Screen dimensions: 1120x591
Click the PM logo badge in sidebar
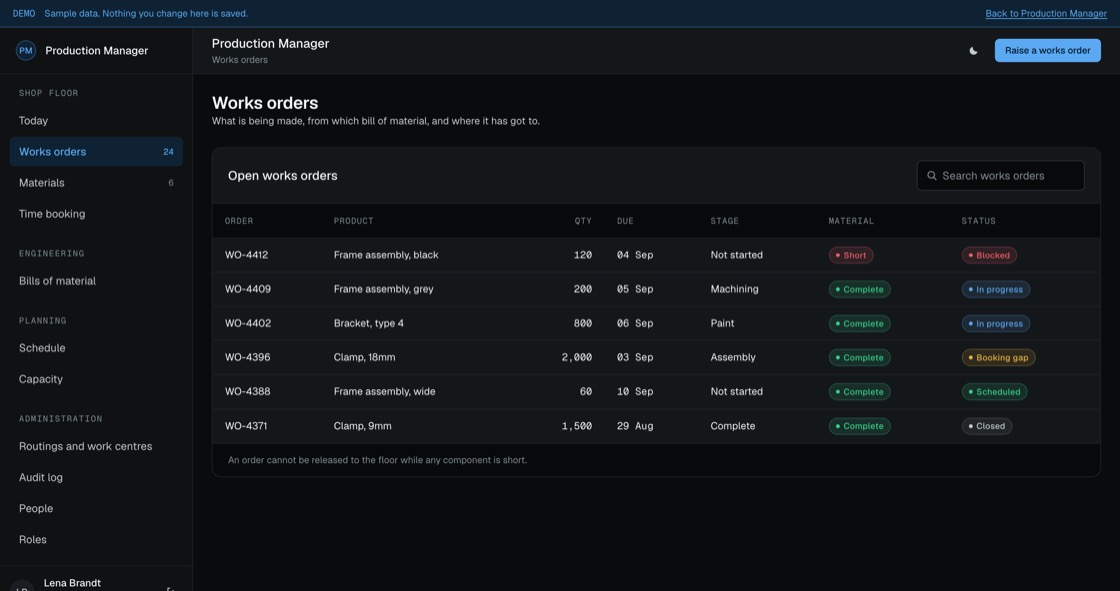pos(26,51)
